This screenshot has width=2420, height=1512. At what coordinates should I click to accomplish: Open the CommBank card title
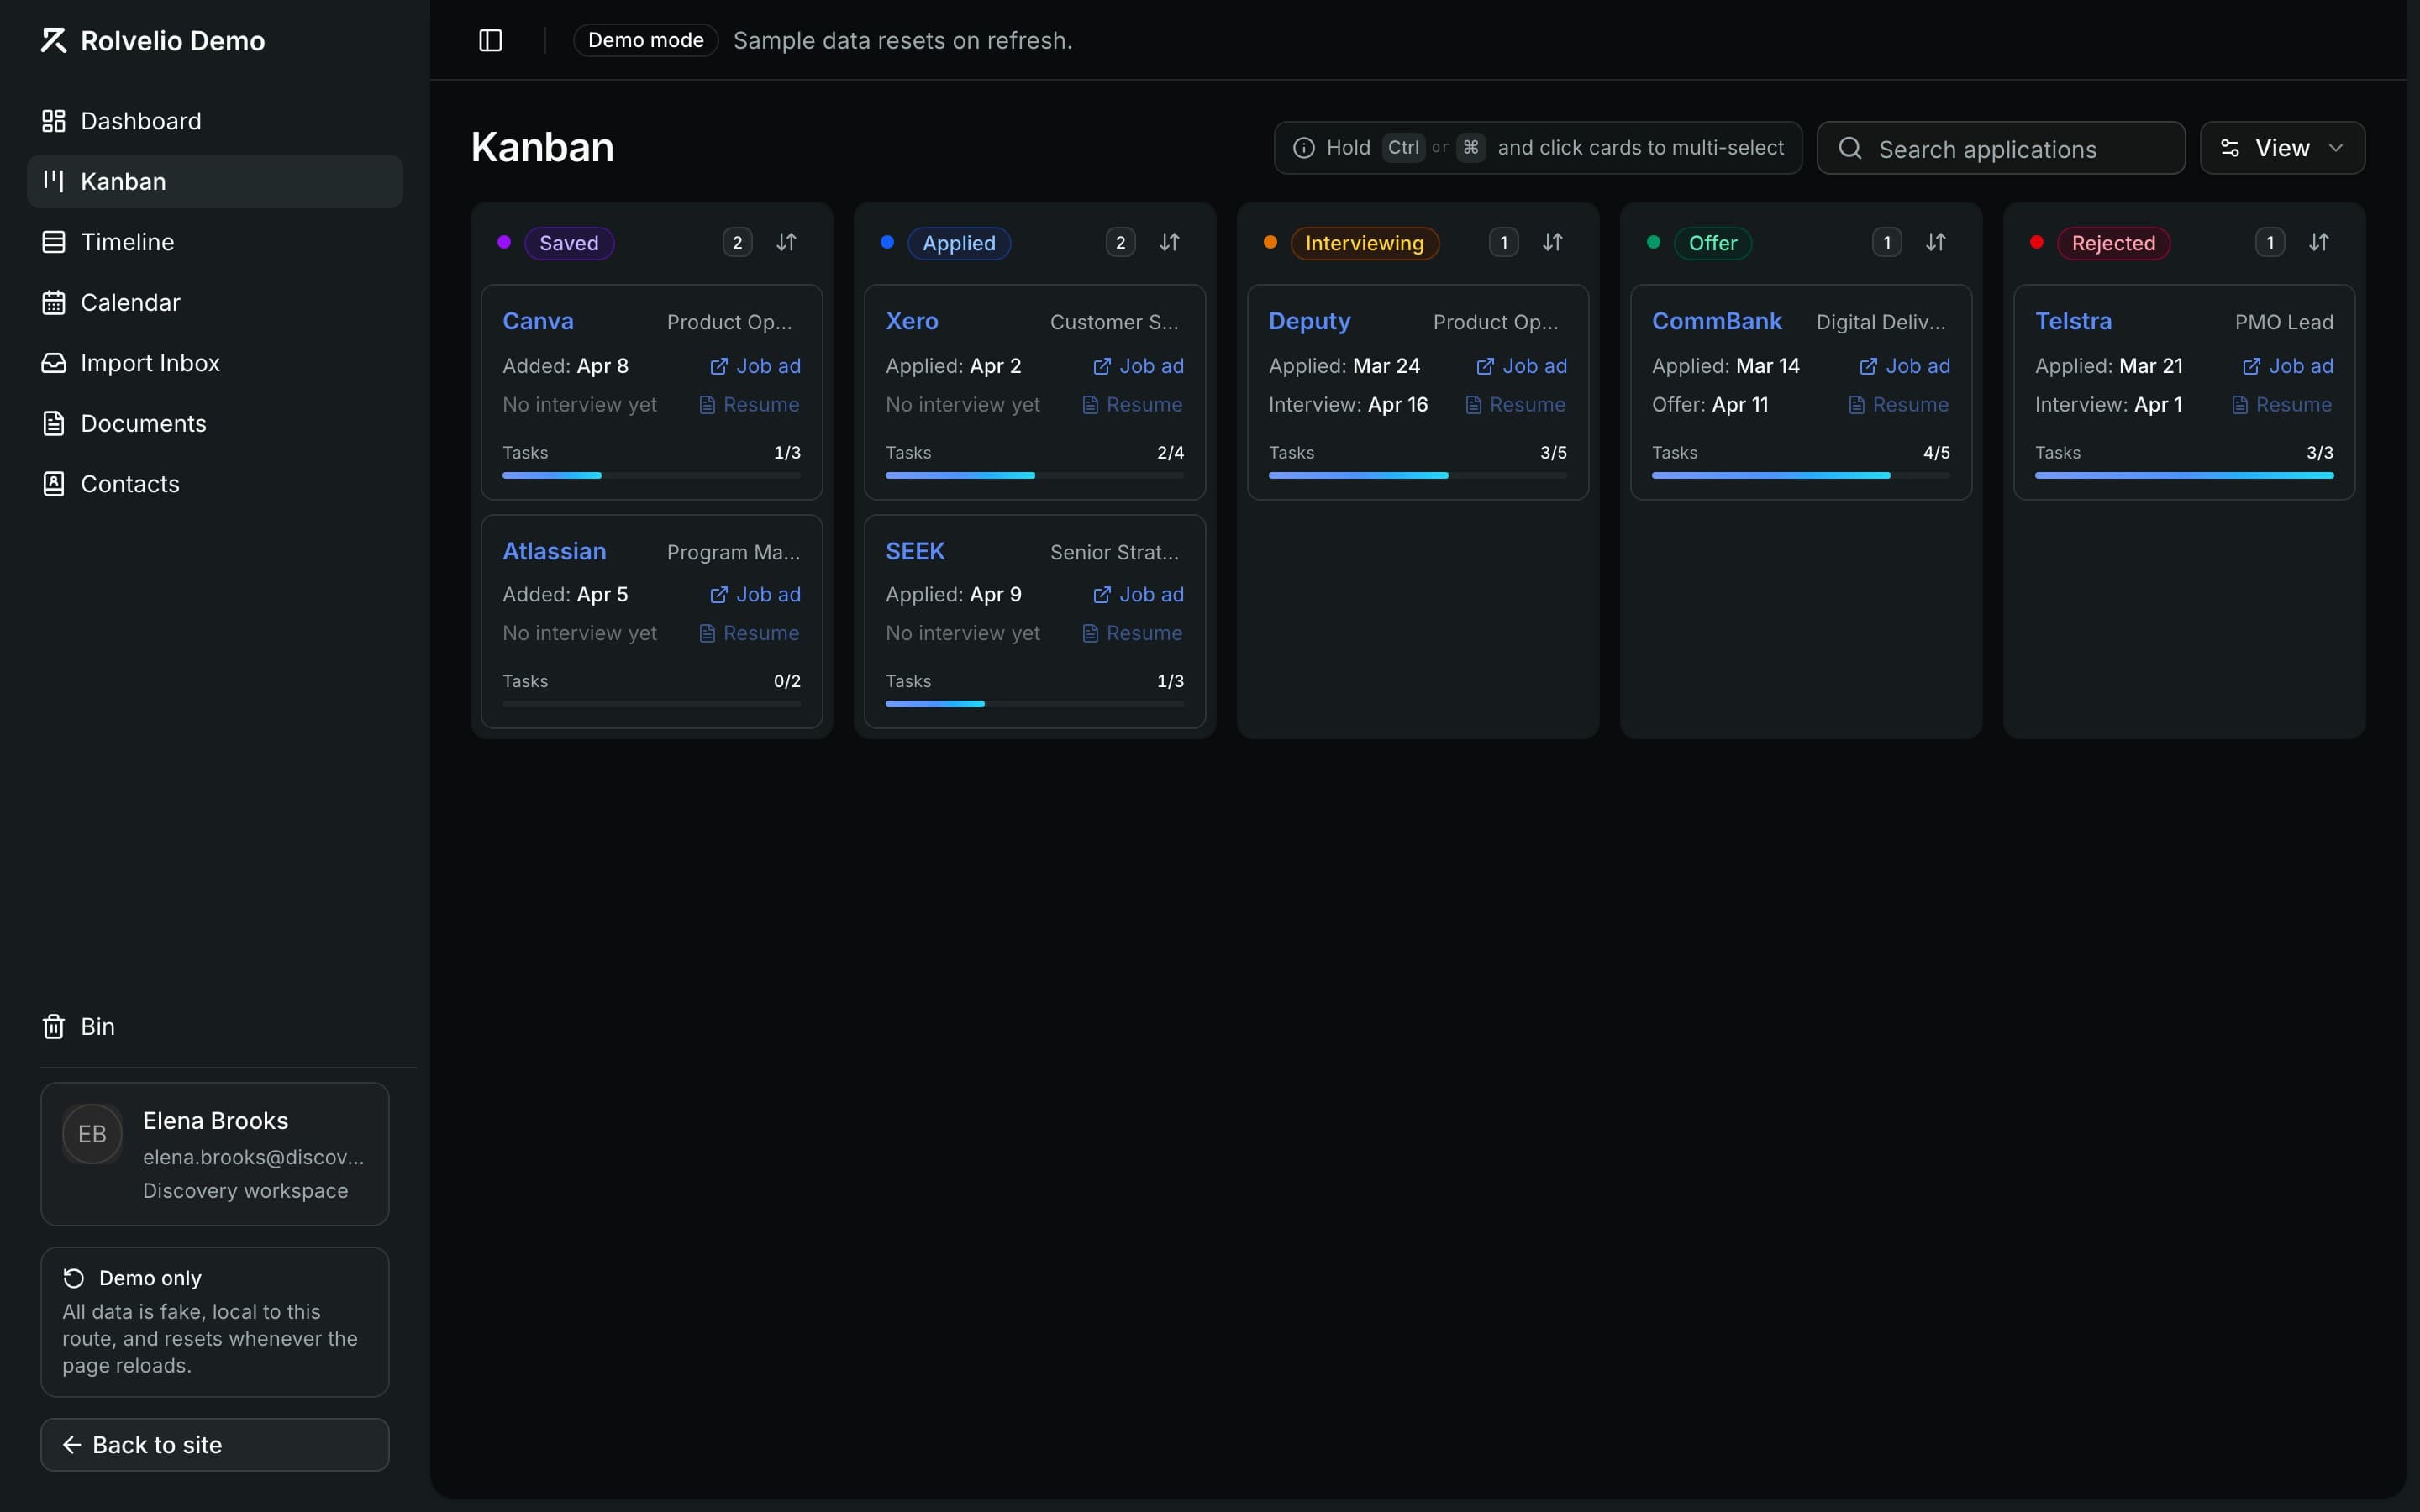[x=1716, y=321]
